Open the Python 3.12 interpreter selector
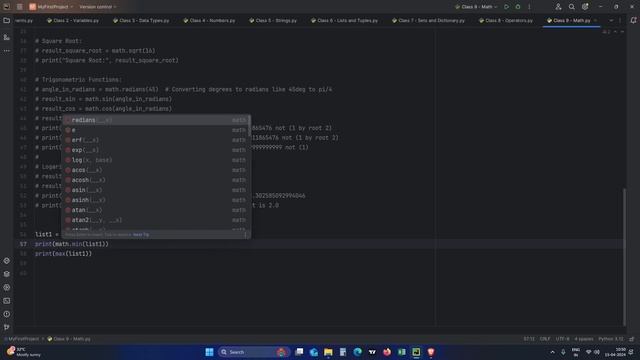The image size is (640, 360). (611, 339)
